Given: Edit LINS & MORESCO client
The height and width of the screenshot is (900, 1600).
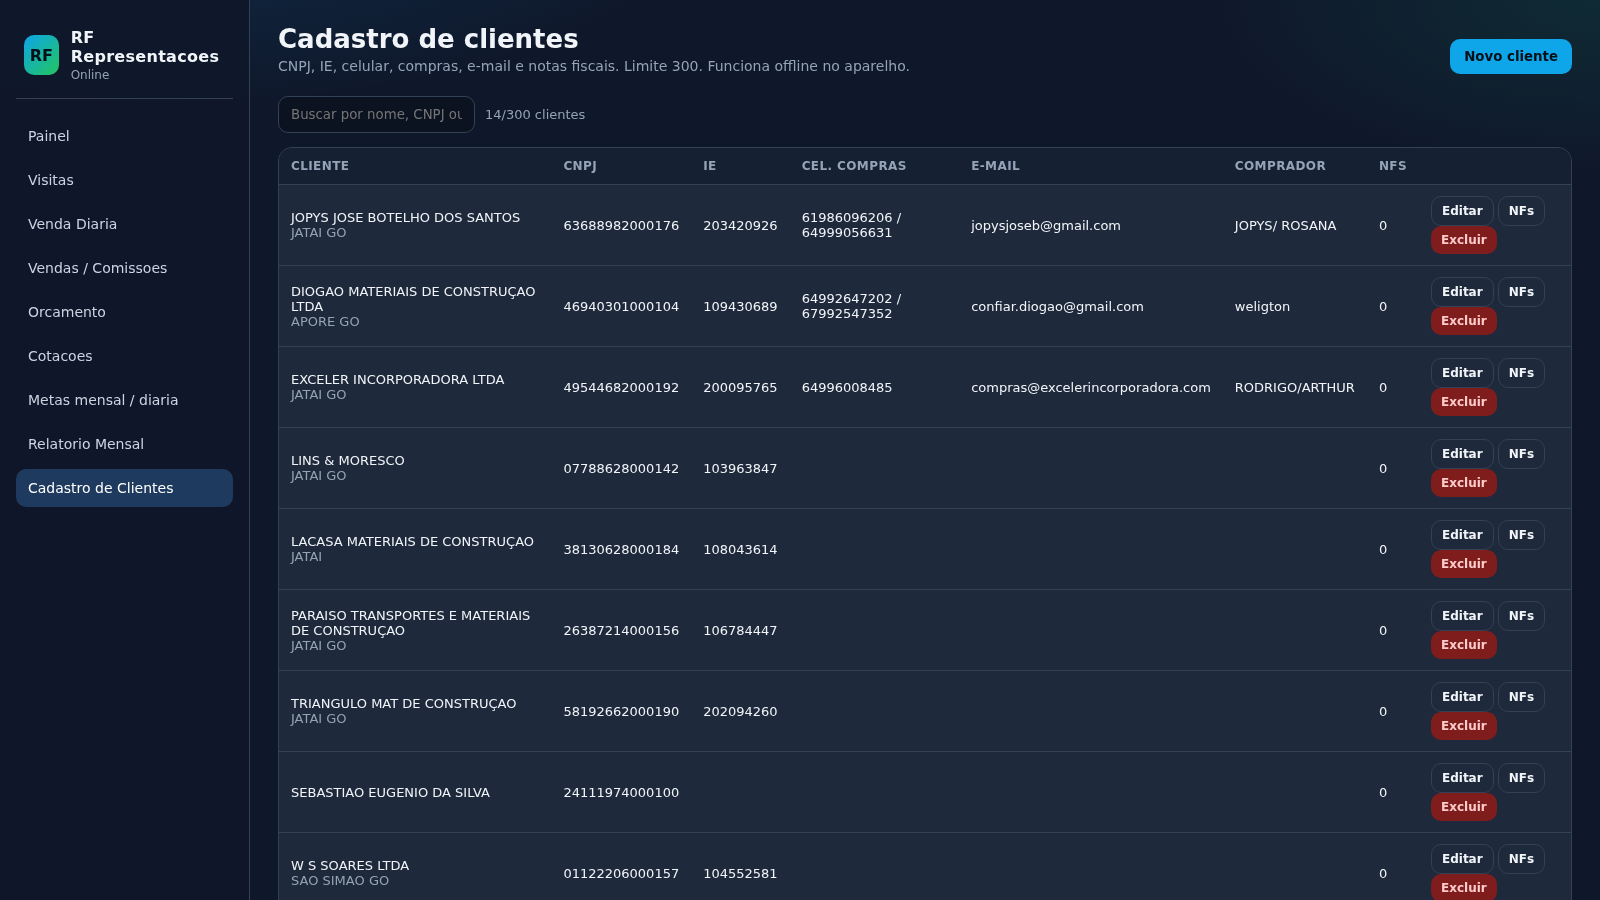Looking at the screenshot, I should tap(1462, 454).
